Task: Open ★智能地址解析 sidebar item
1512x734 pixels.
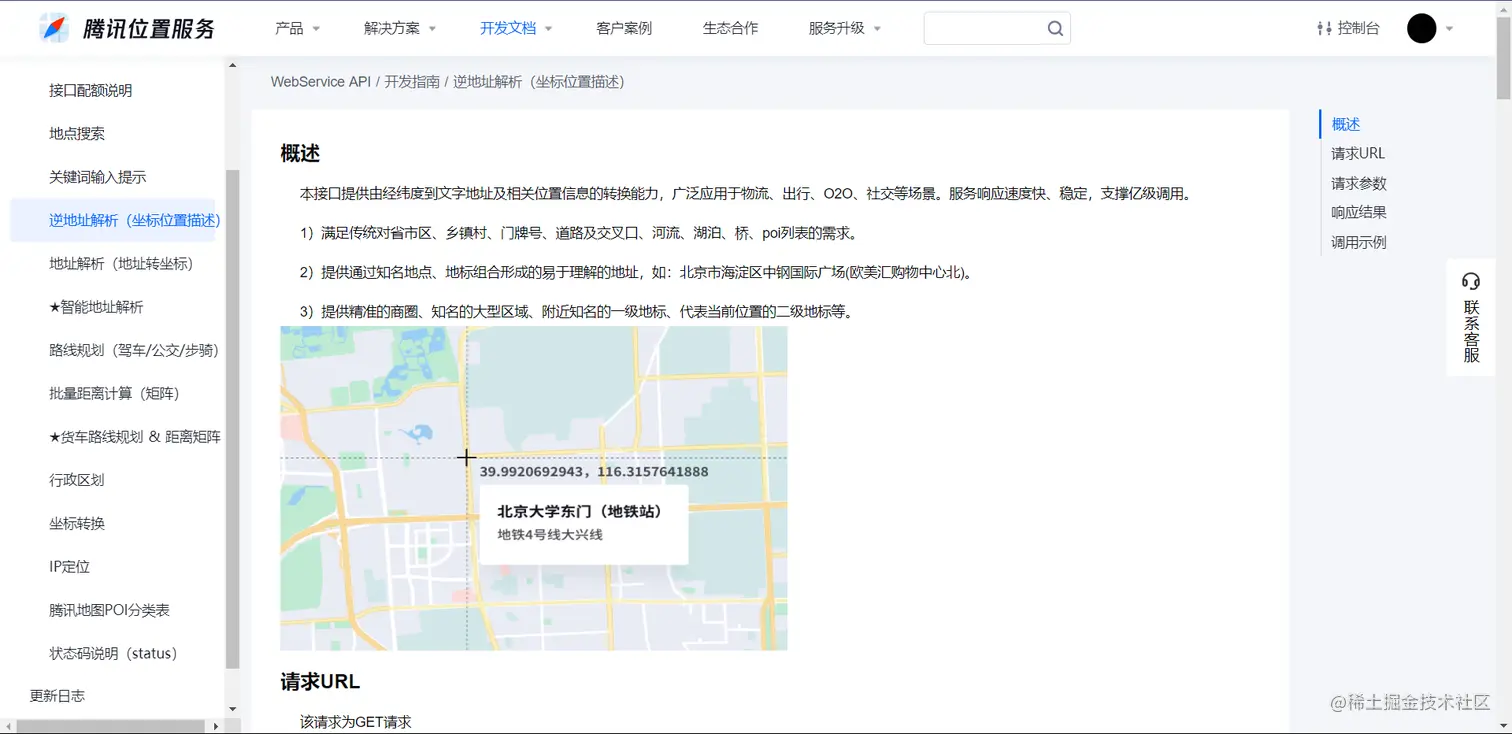Action: pos(96,307)
